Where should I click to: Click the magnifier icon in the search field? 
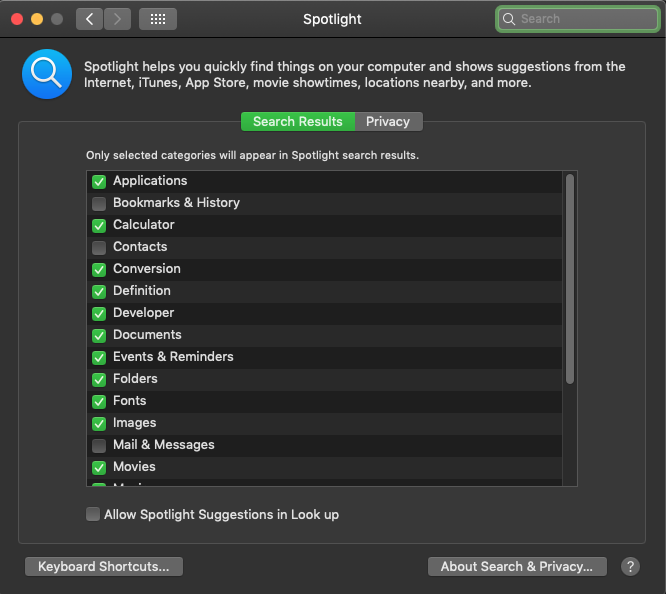coord(509,19)
